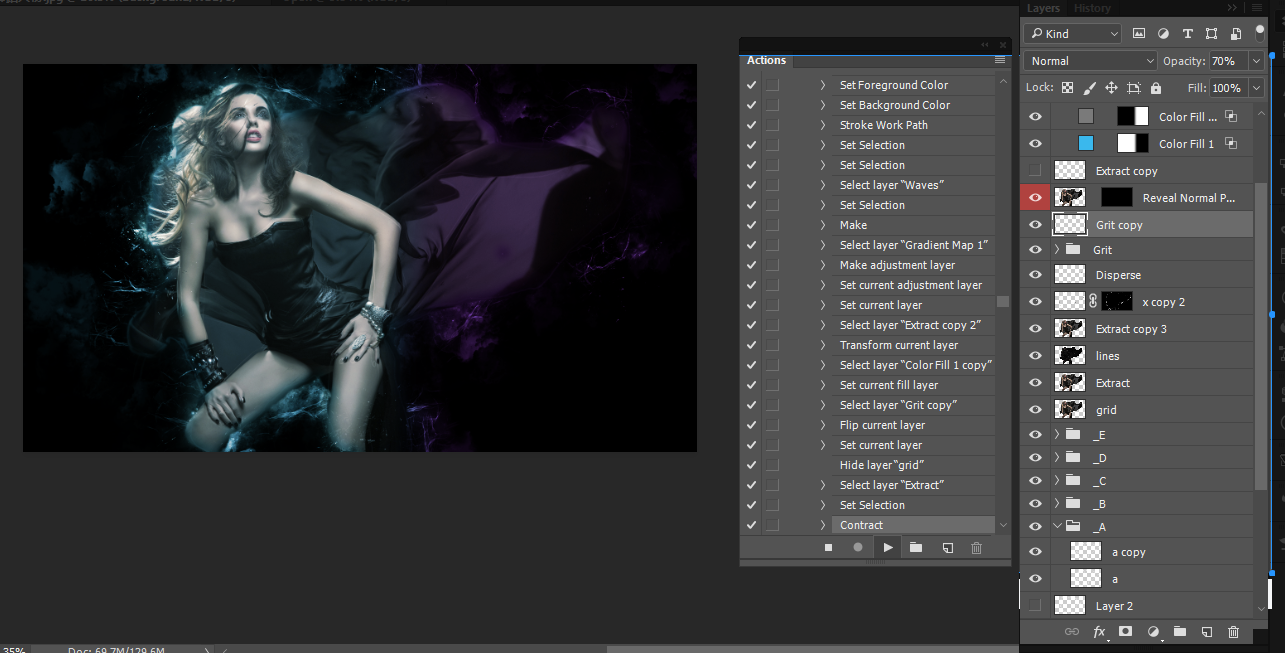
Task: Filter layers by adjustment layer icon
Action: (x=1165, y=34)
